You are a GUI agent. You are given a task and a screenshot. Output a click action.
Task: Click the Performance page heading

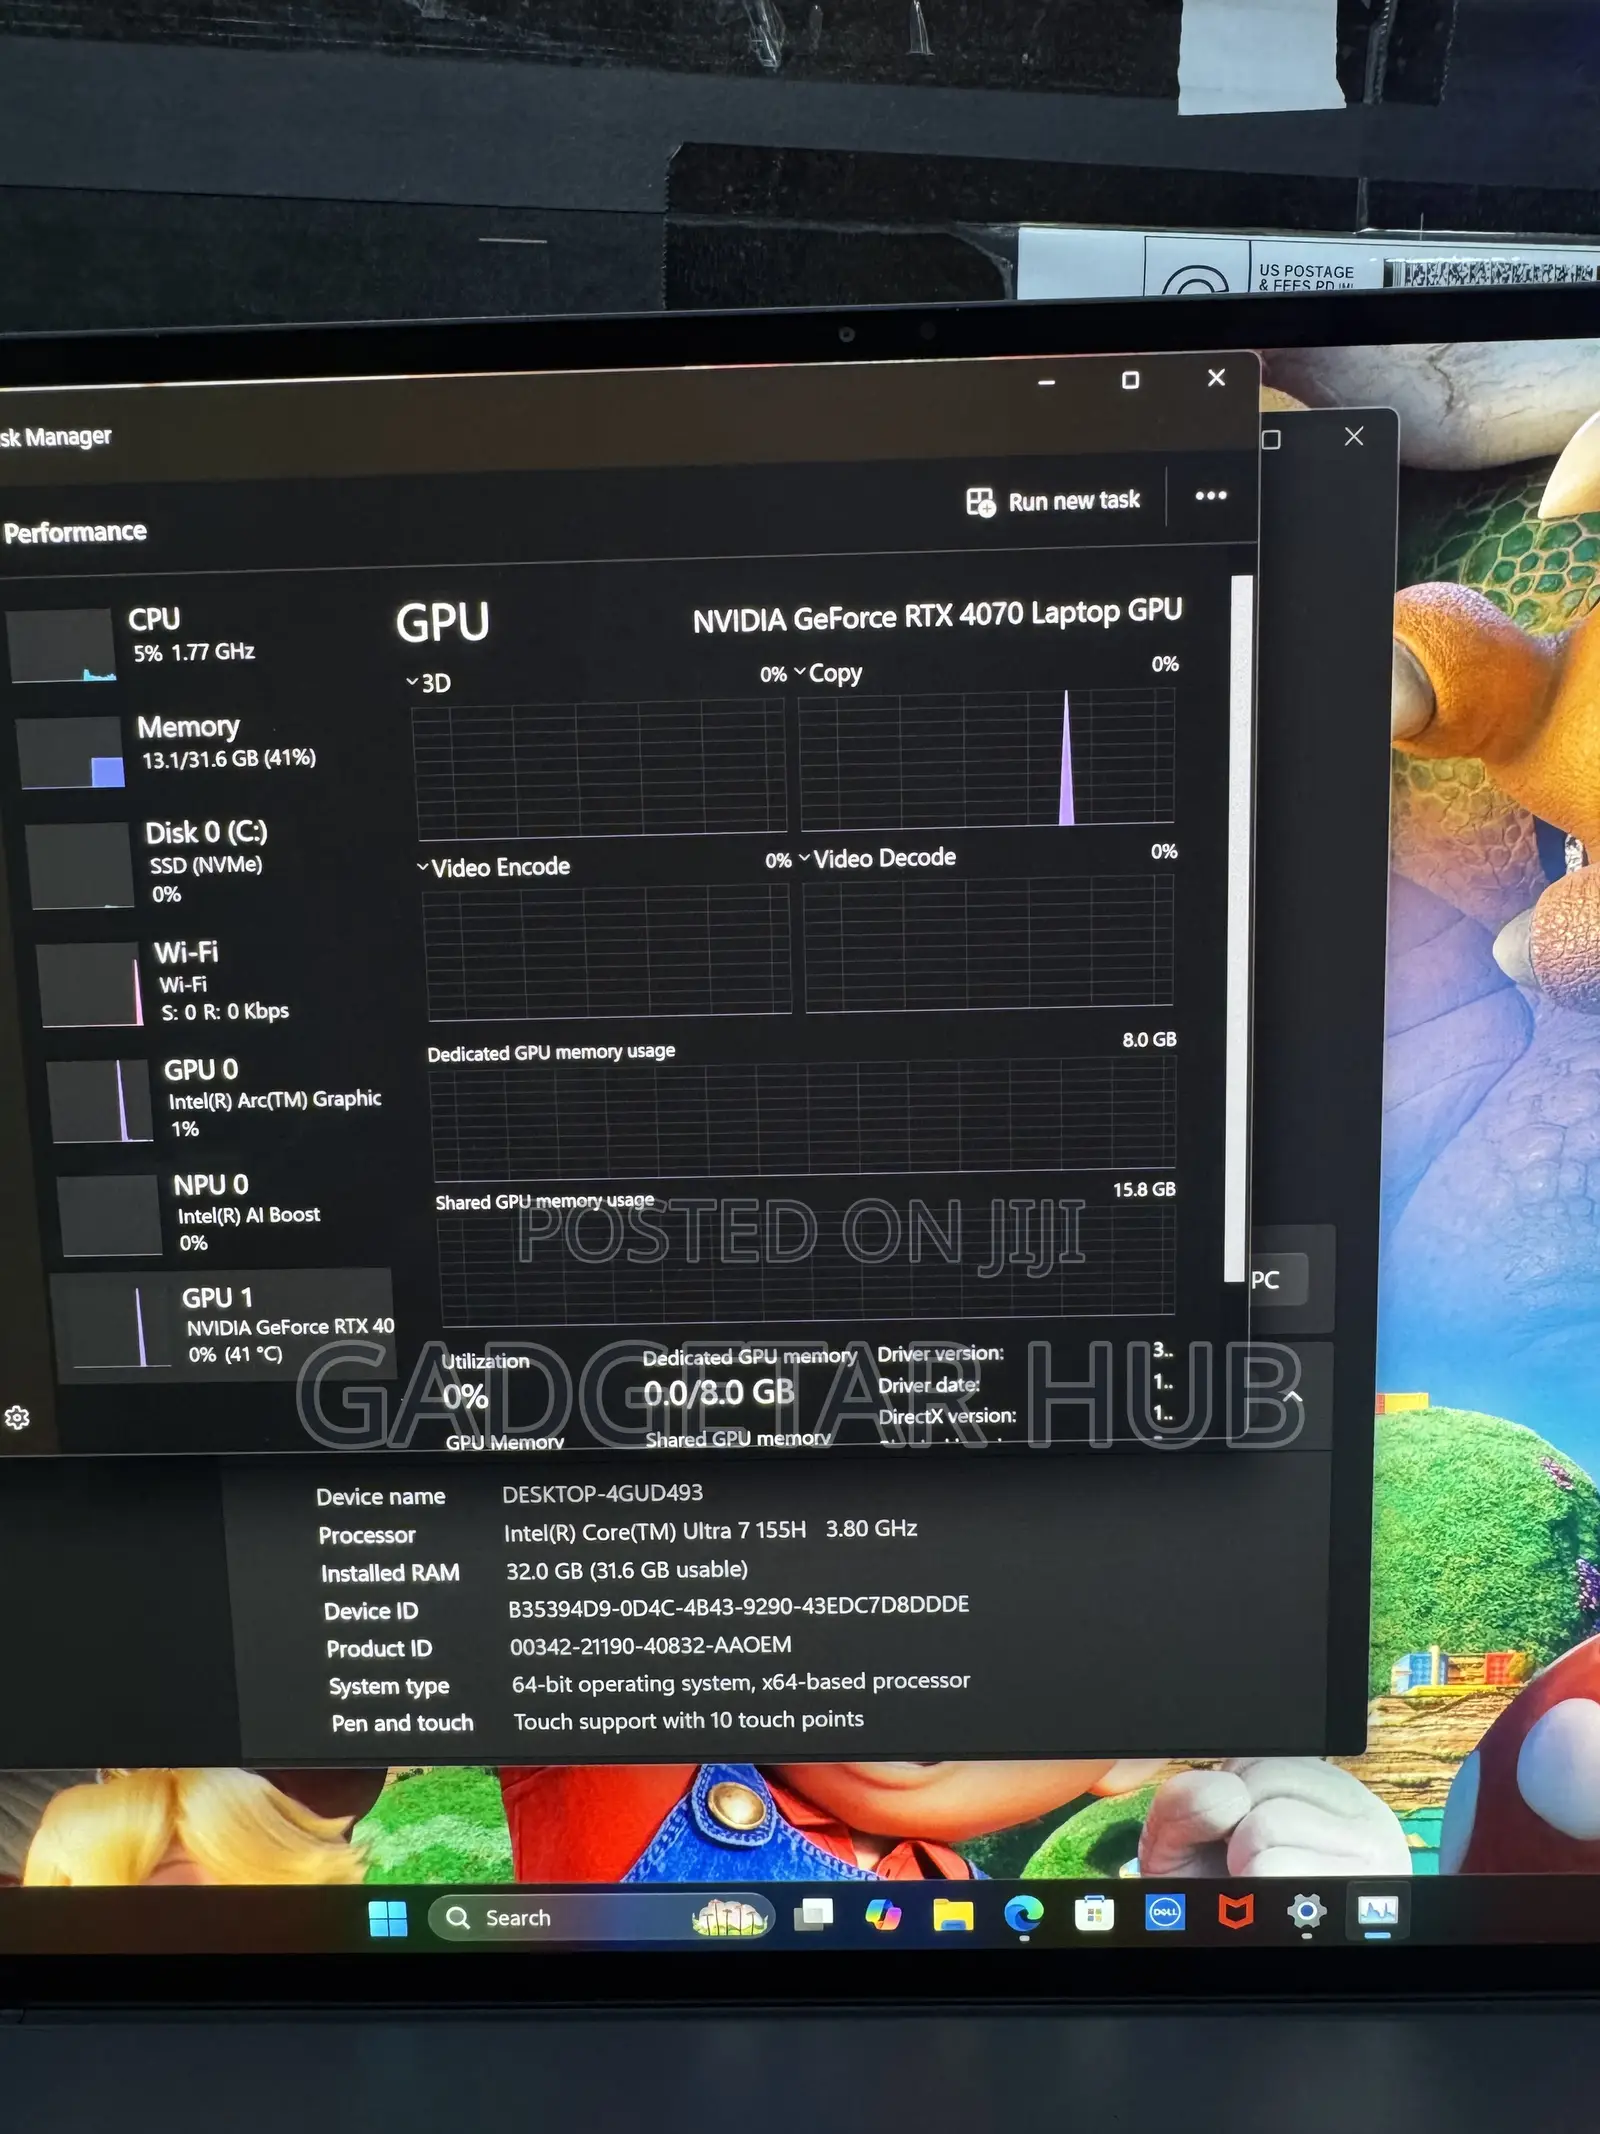coord(75,532)
